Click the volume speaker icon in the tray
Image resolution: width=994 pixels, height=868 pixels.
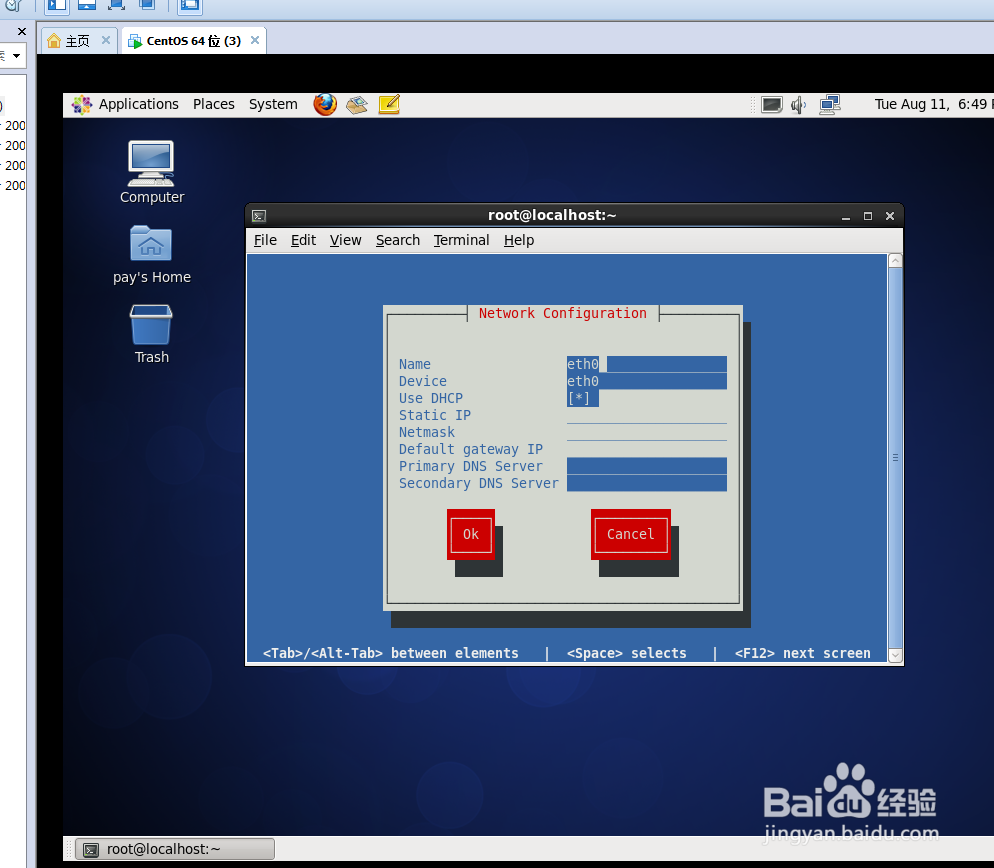pos(799,104)
